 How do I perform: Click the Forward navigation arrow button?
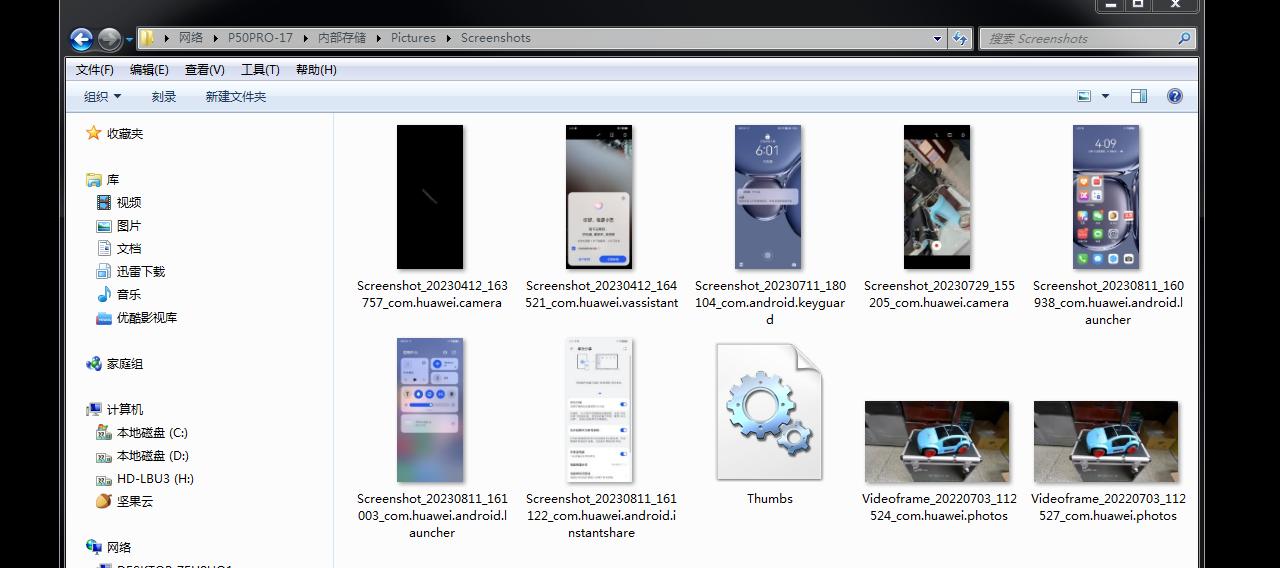[x=110, y=39]
